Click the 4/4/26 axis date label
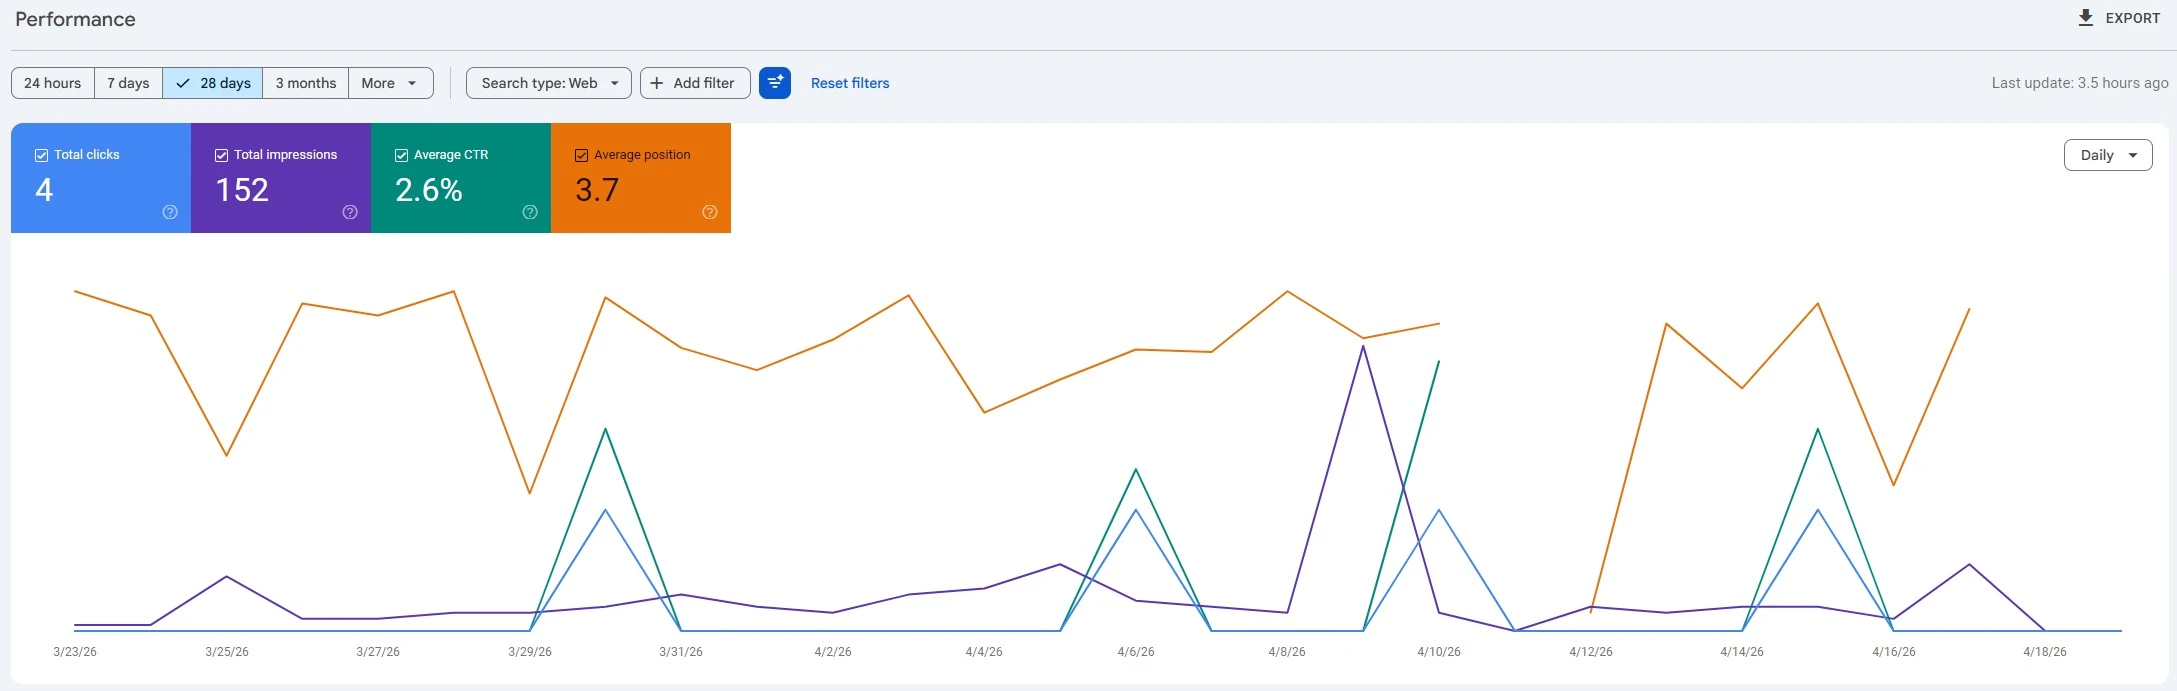Image resolution: width=2177 pixels, height=691 pixels. pos(984,652)
